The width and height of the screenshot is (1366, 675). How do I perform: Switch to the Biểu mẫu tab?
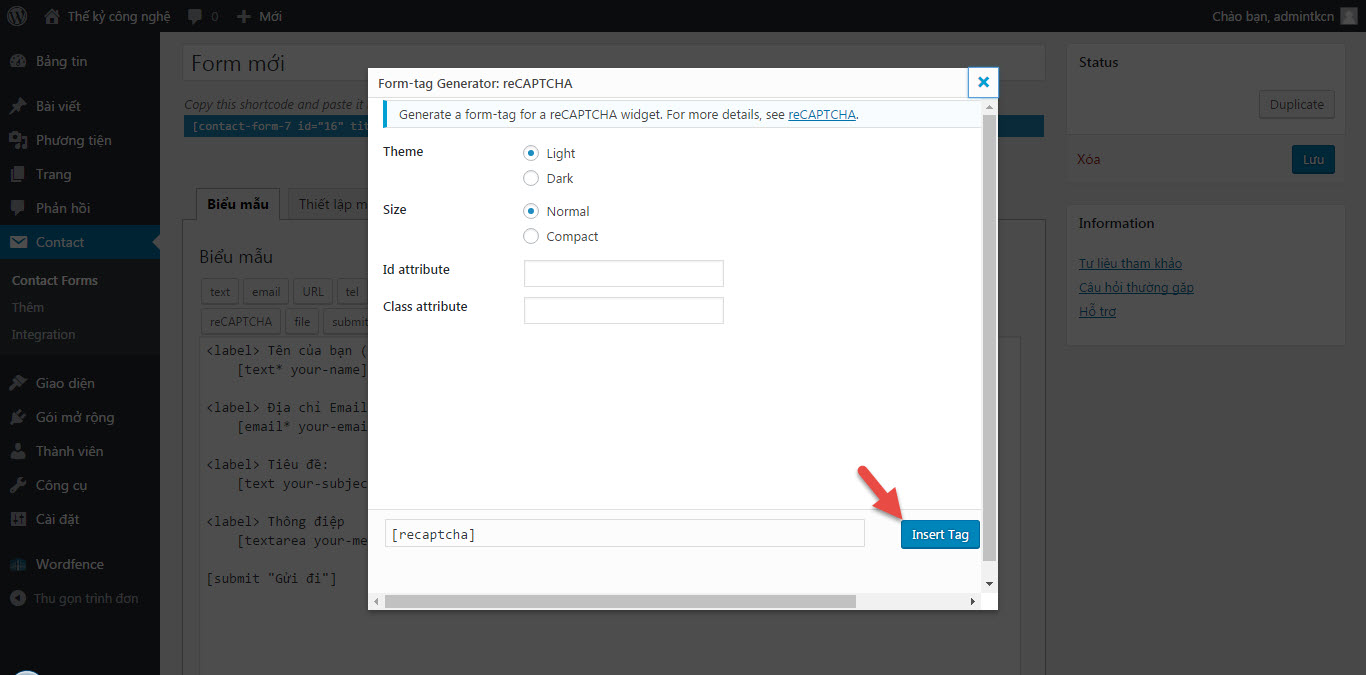tap(238, 204)
